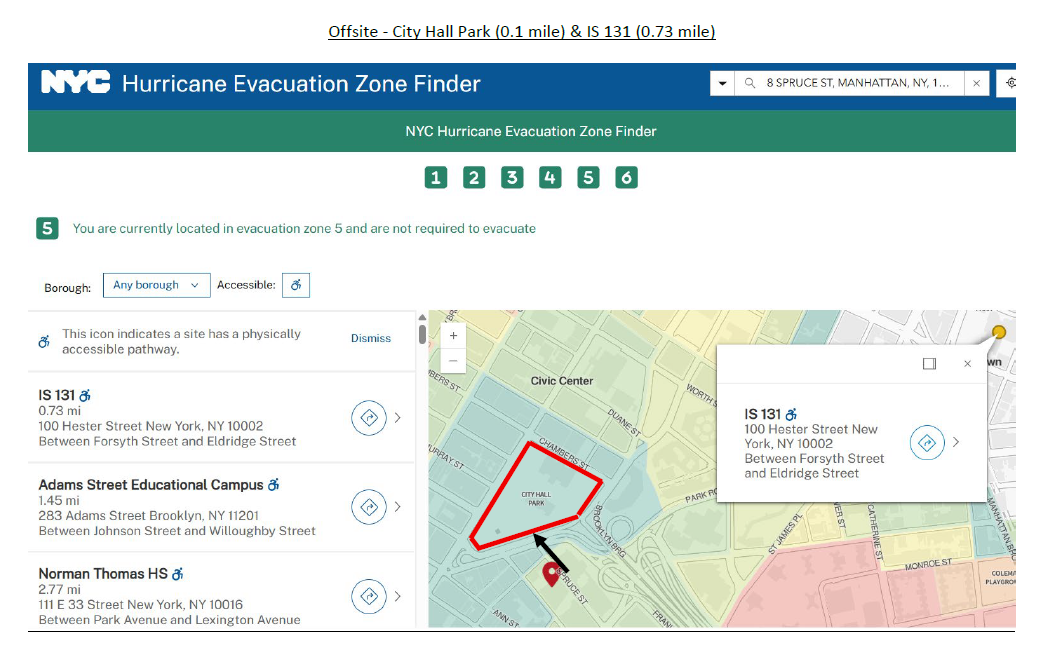Expand Adams Street Educational Campus chevron
The width and height of the screenshot is (1039, 659).
398,507
